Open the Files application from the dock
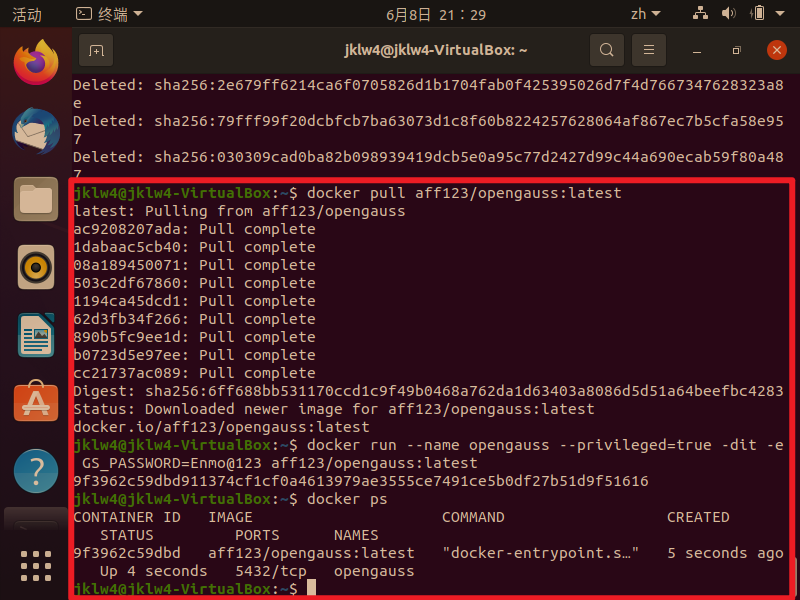This screenshot has width=800, height=600. 36,199
